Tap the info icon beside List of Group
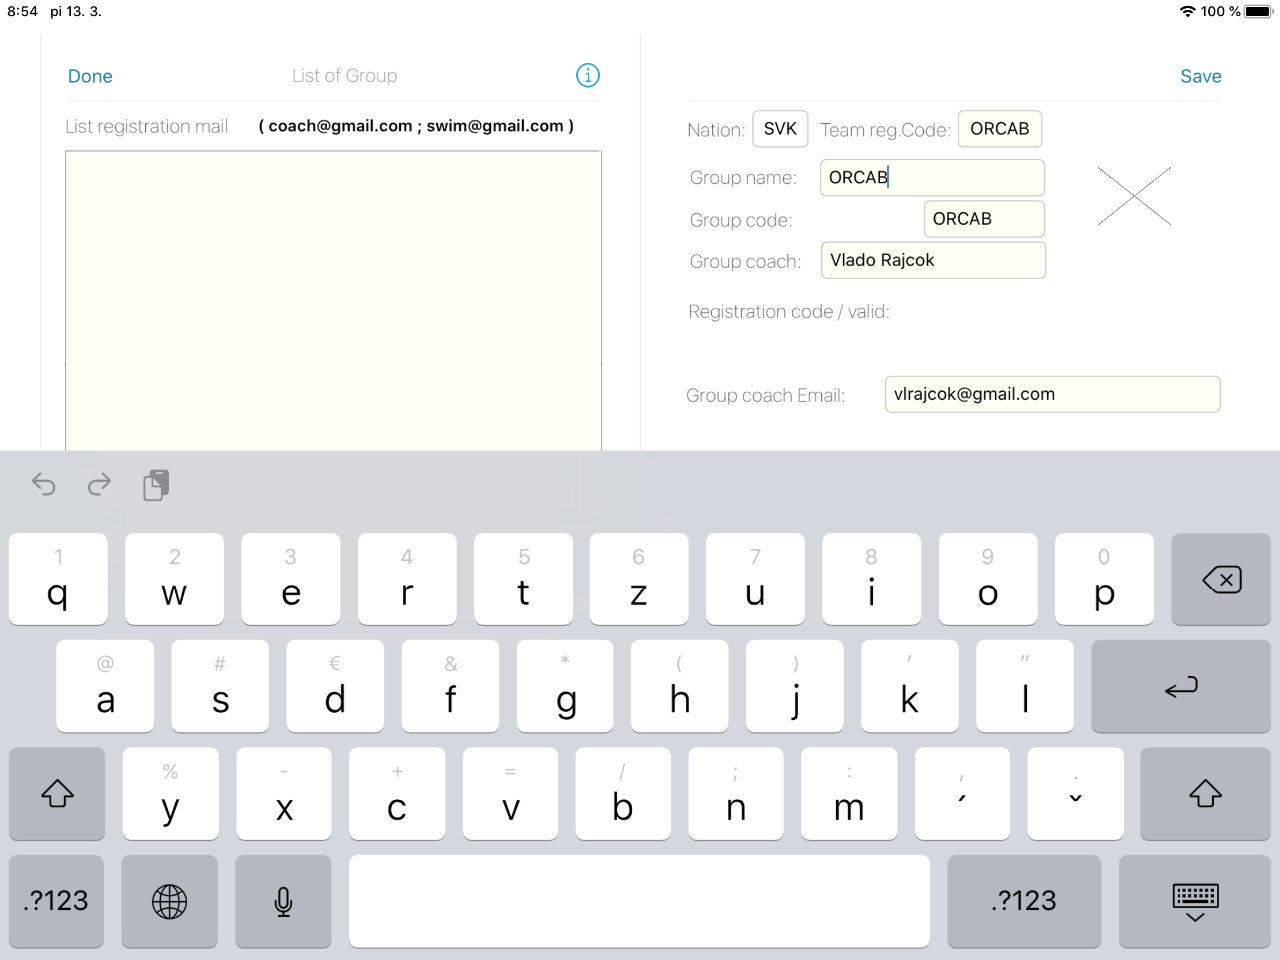Image resolution: width=1280 pixels, height=960 pixels. click(588, 75)
